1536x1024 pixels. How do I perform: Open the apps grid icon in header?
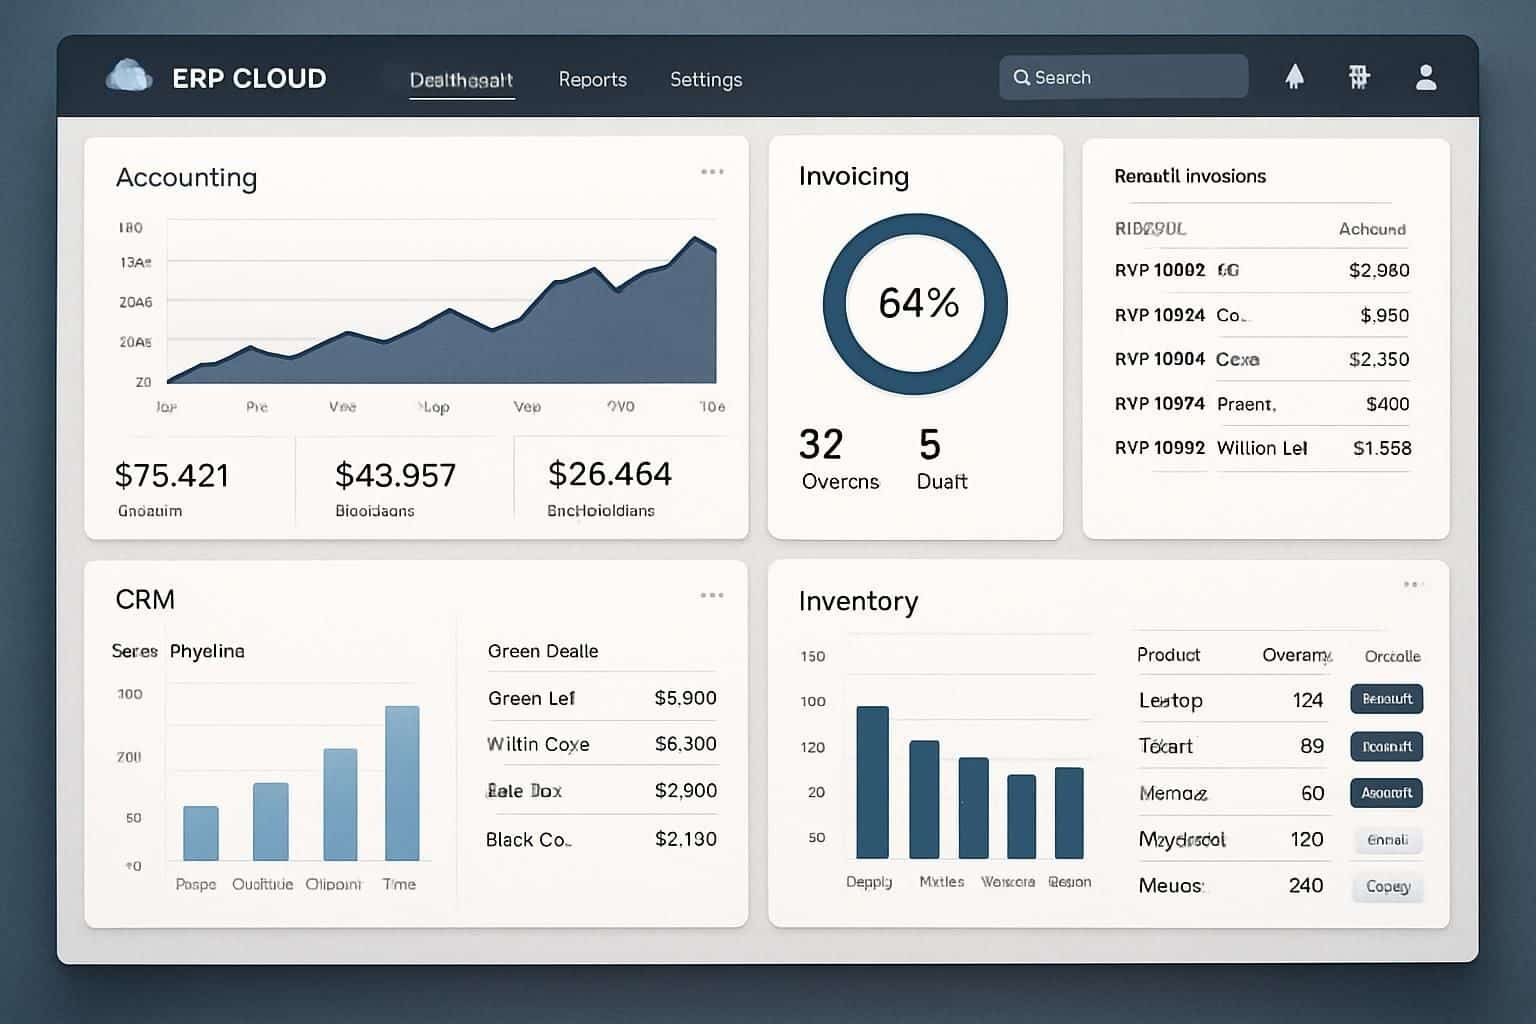pyautogui.click(x=1358, y=77)
